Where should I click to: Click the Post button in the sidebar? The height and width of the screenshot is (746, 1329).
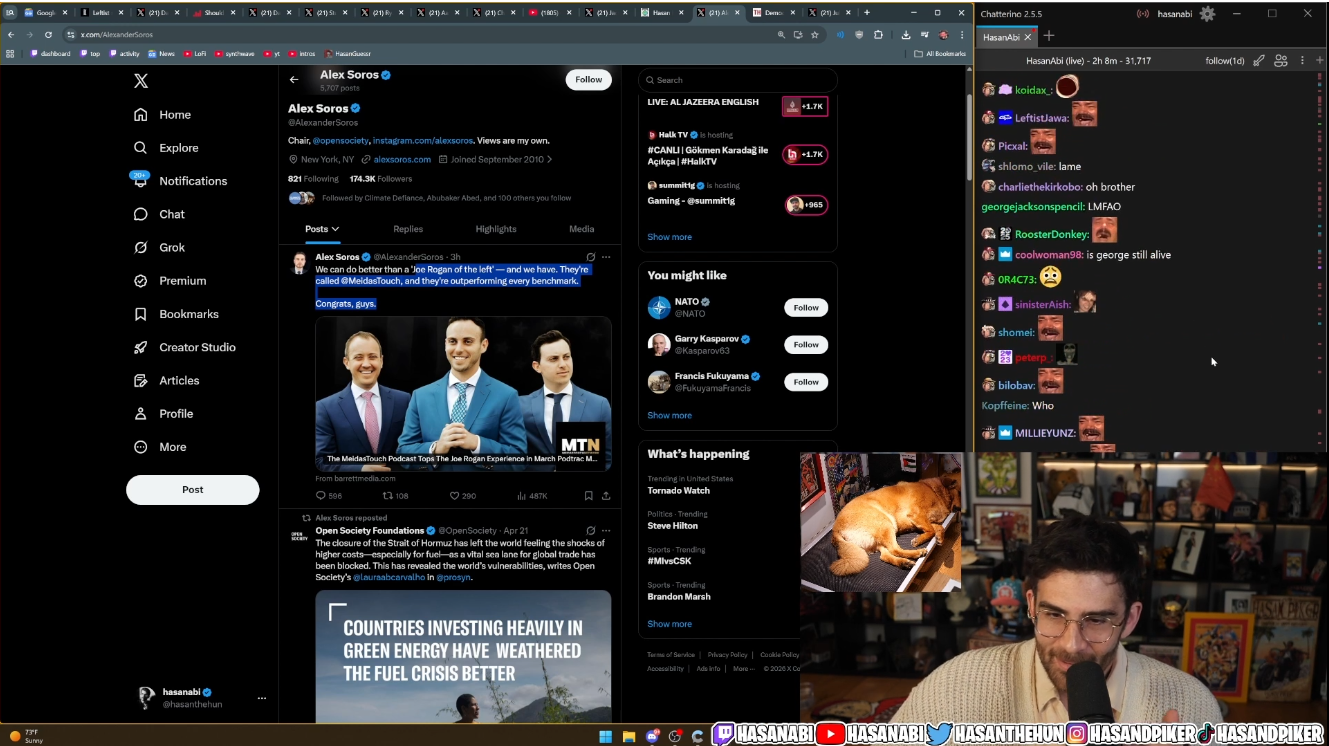193,490
